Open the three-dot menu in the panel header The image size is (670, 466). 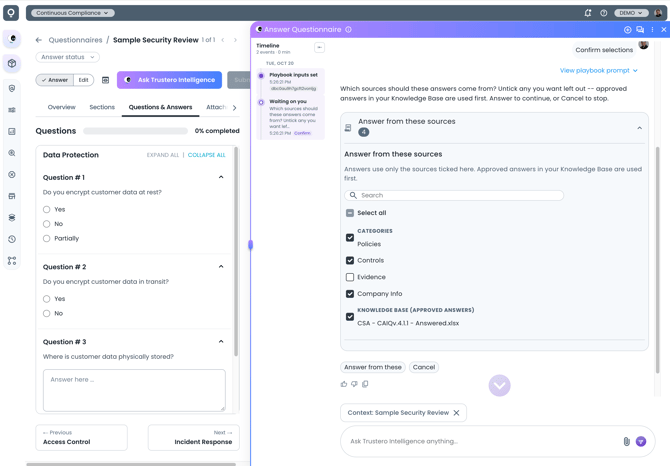(652, 29)
